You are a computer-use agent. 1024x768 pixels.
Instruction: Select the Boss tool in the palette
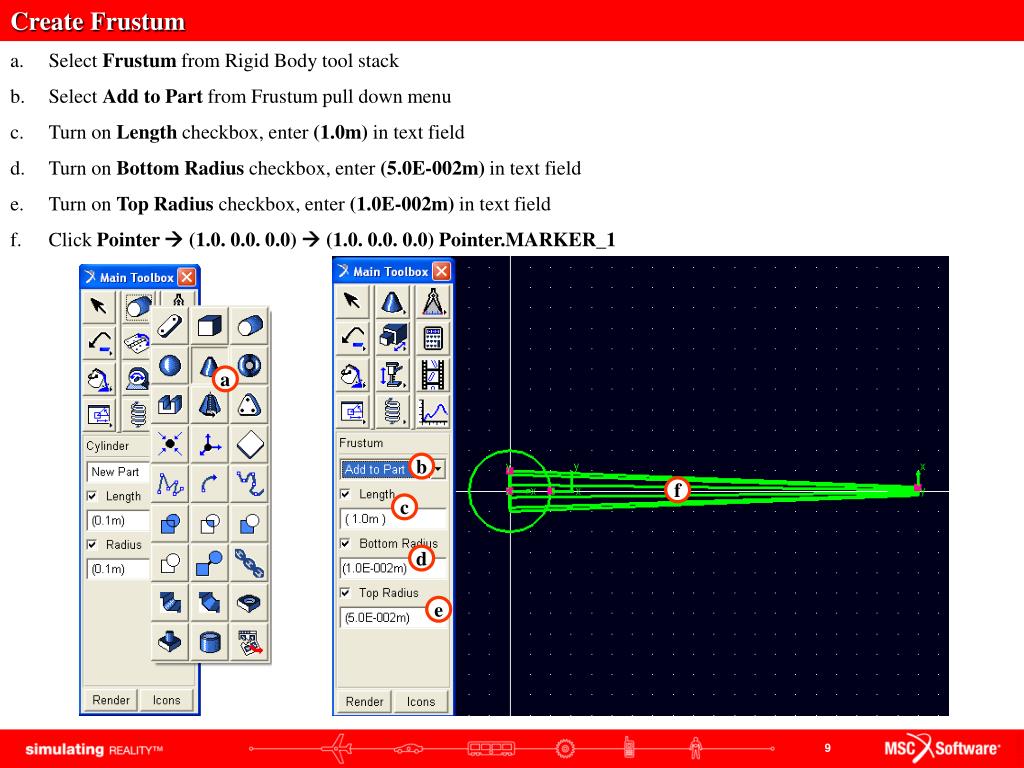pos(170,642)
